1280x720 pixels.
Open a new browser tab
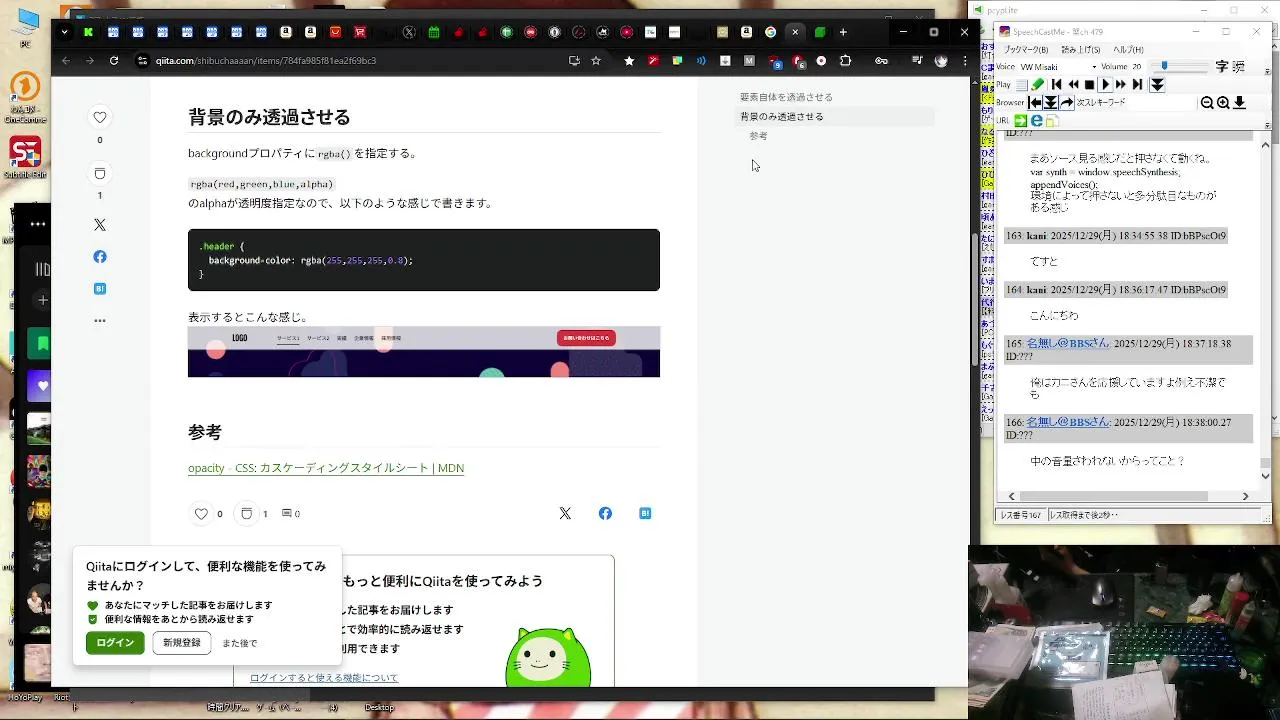[843, 32]
